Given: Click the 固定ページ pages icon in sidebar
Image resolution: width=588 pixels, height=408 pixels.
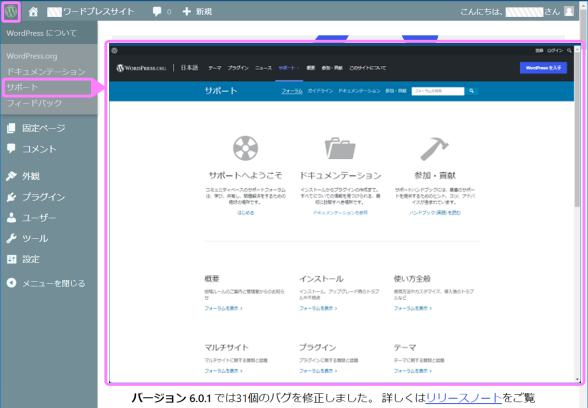Looking at the screenshot, I should pyautogui.click(x=11, y=128).
